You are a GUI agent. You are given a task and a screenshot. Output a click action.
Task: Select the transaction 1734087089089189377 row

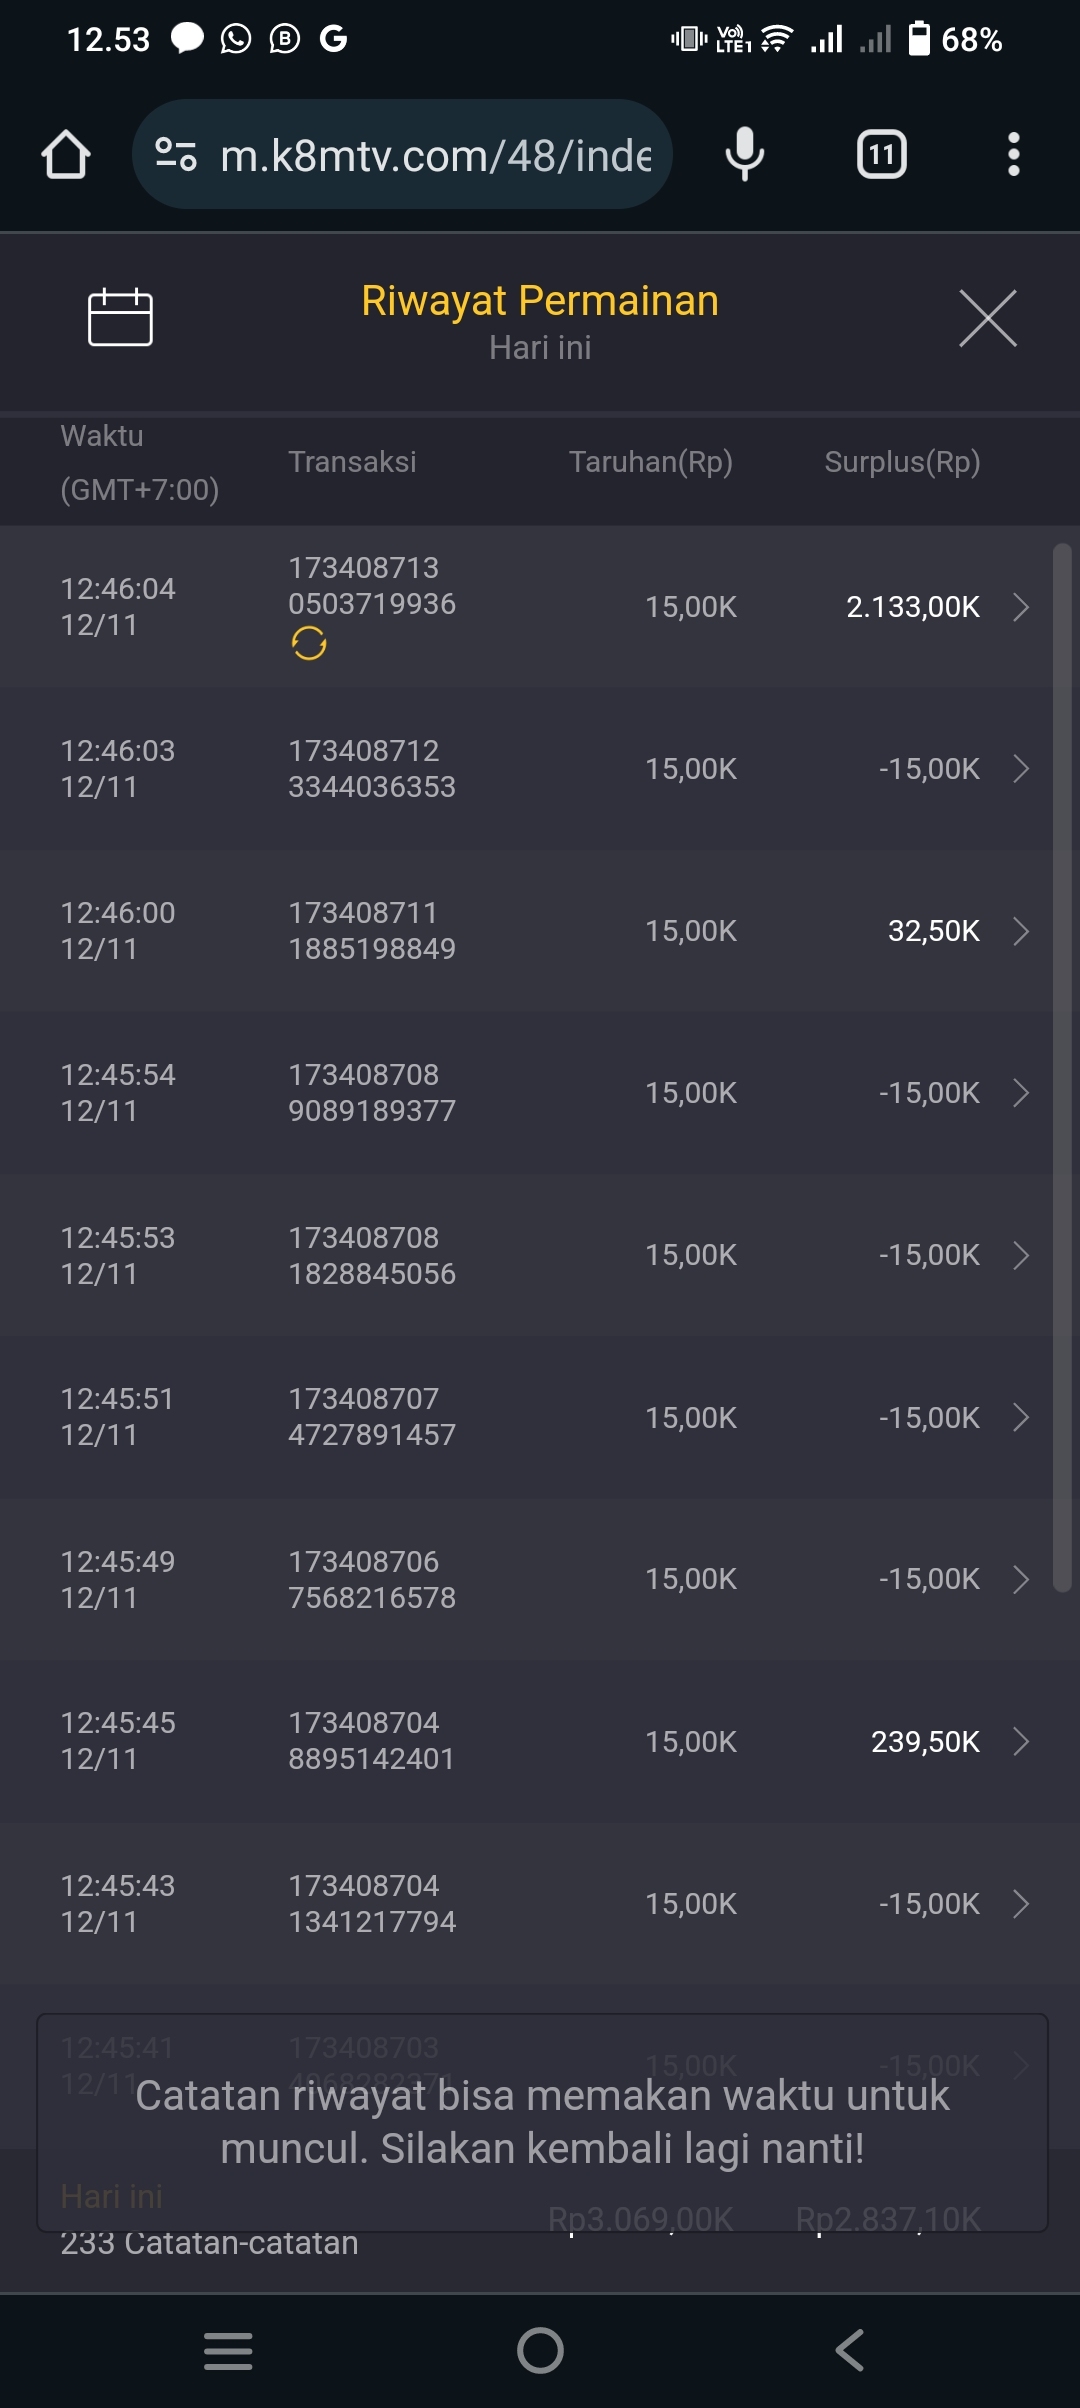coord(372,1093)
